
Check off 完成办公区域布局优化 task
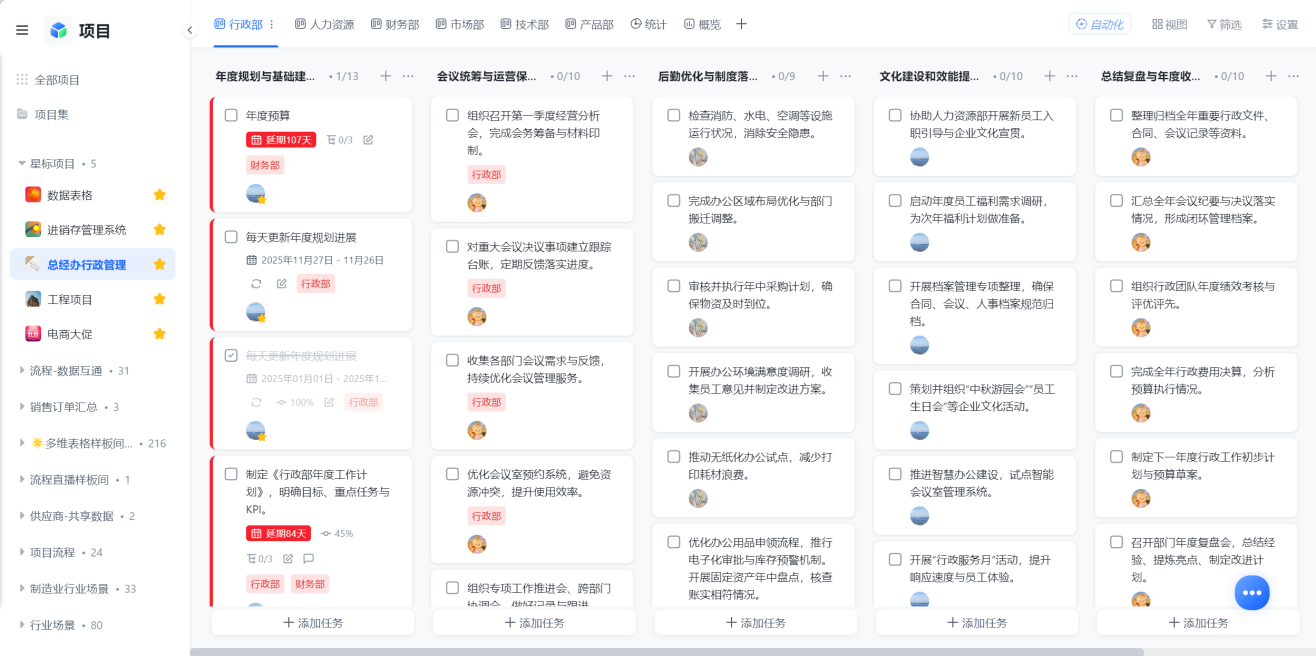674,200
